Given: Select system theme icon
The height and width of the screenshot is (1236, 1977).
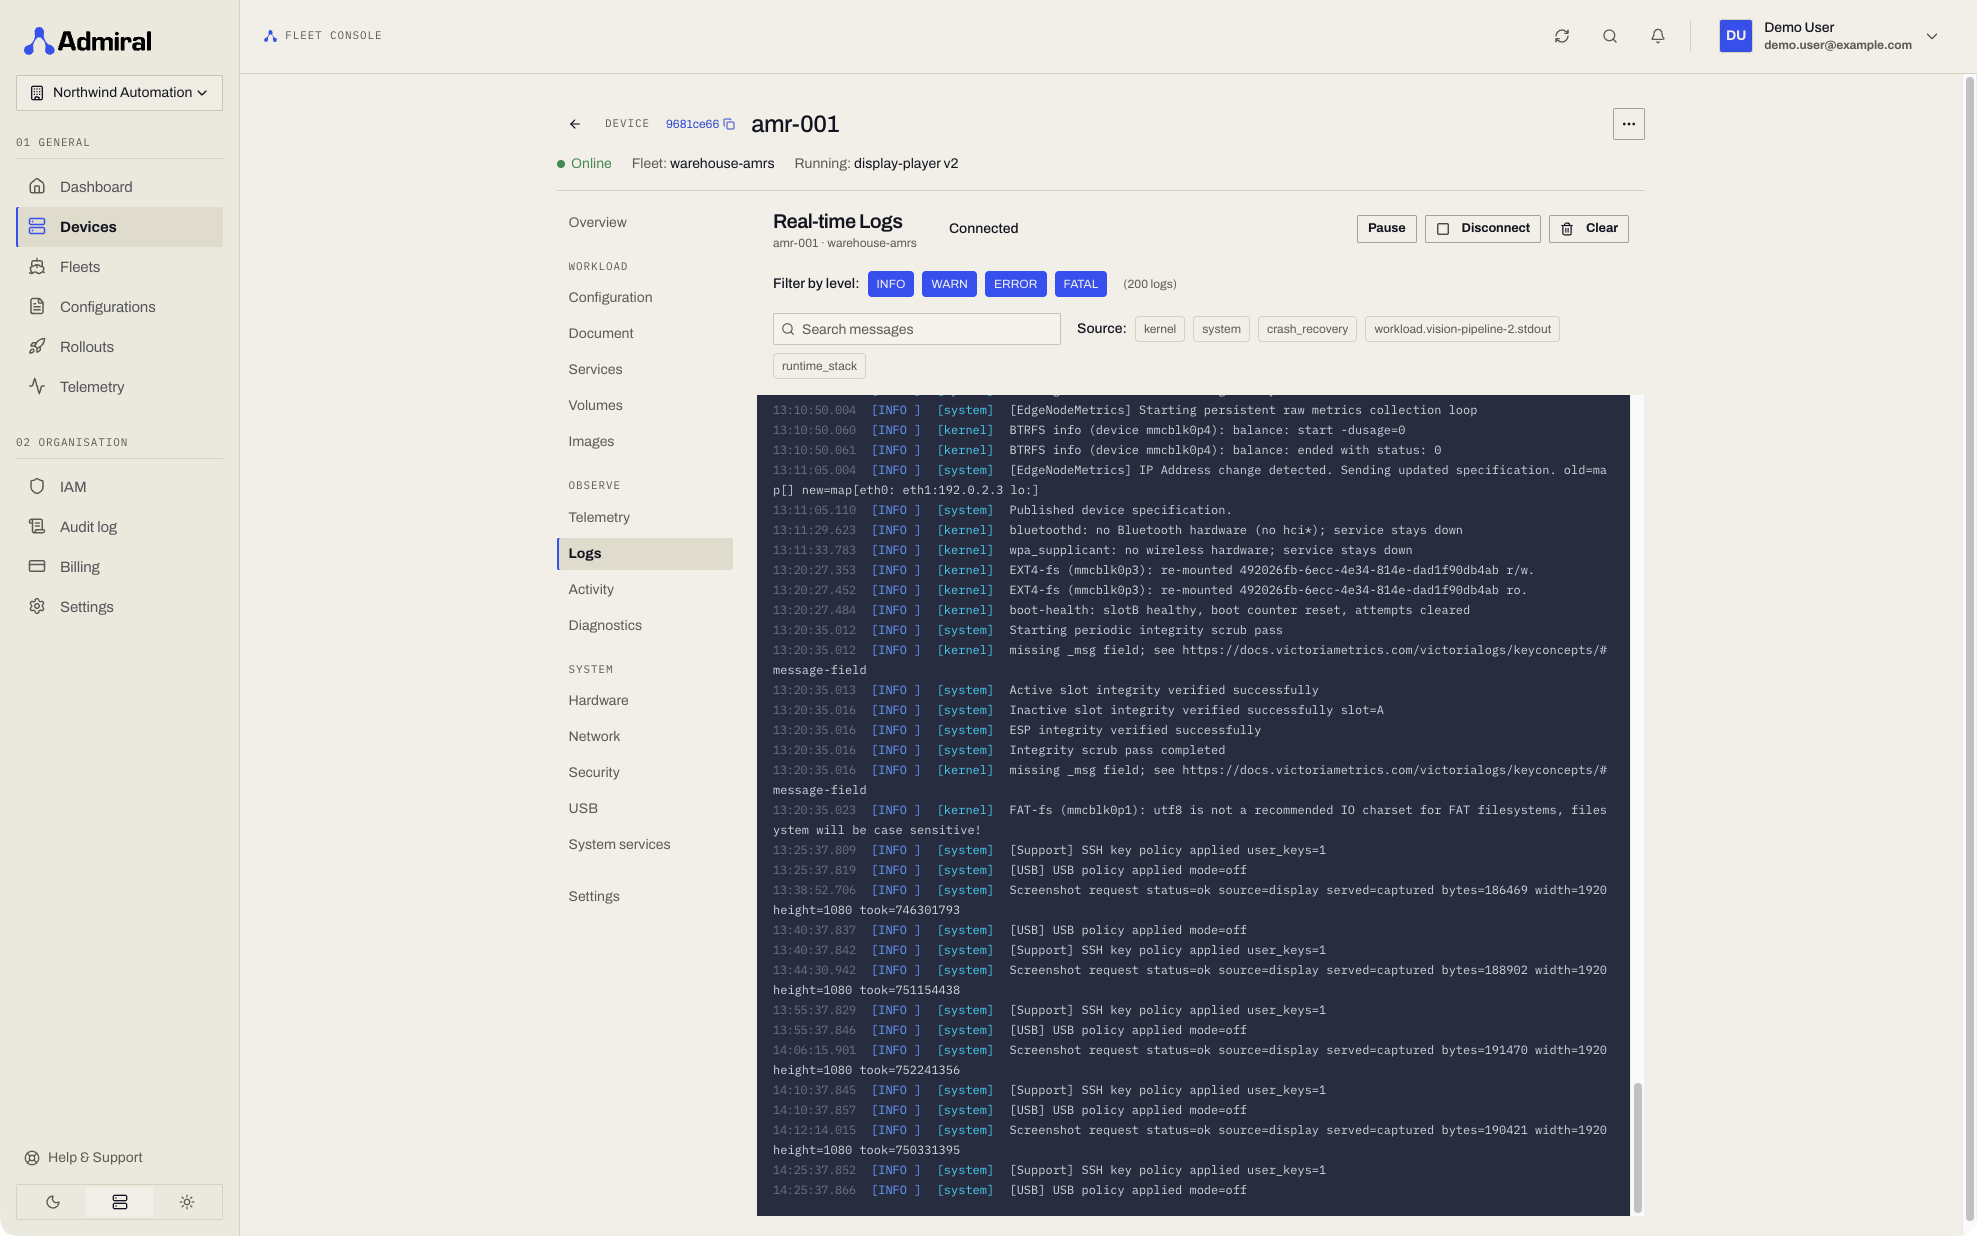Looking at the screenshot, I should (120, 1202).
